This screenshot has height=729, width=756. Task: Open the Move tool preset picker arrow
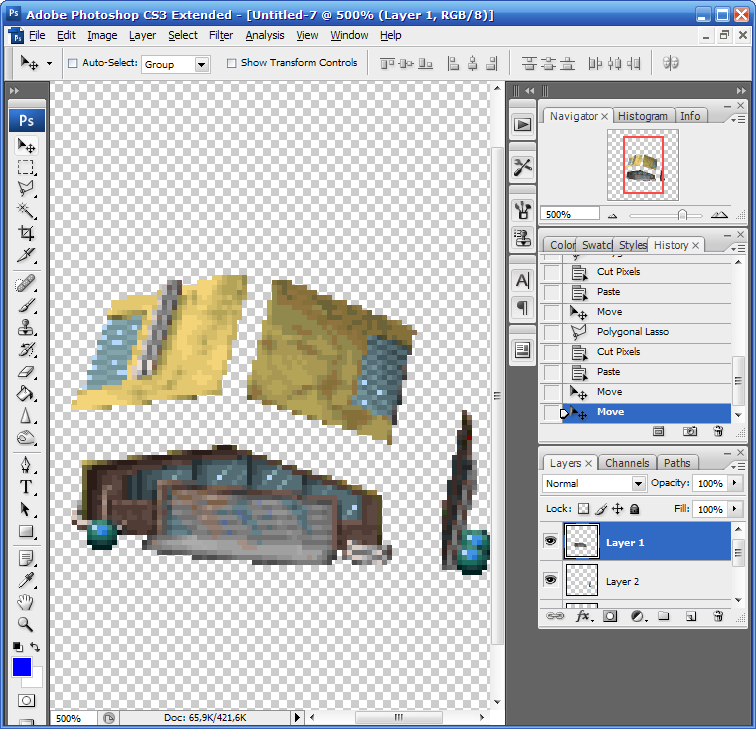click(x=49, y=63)
